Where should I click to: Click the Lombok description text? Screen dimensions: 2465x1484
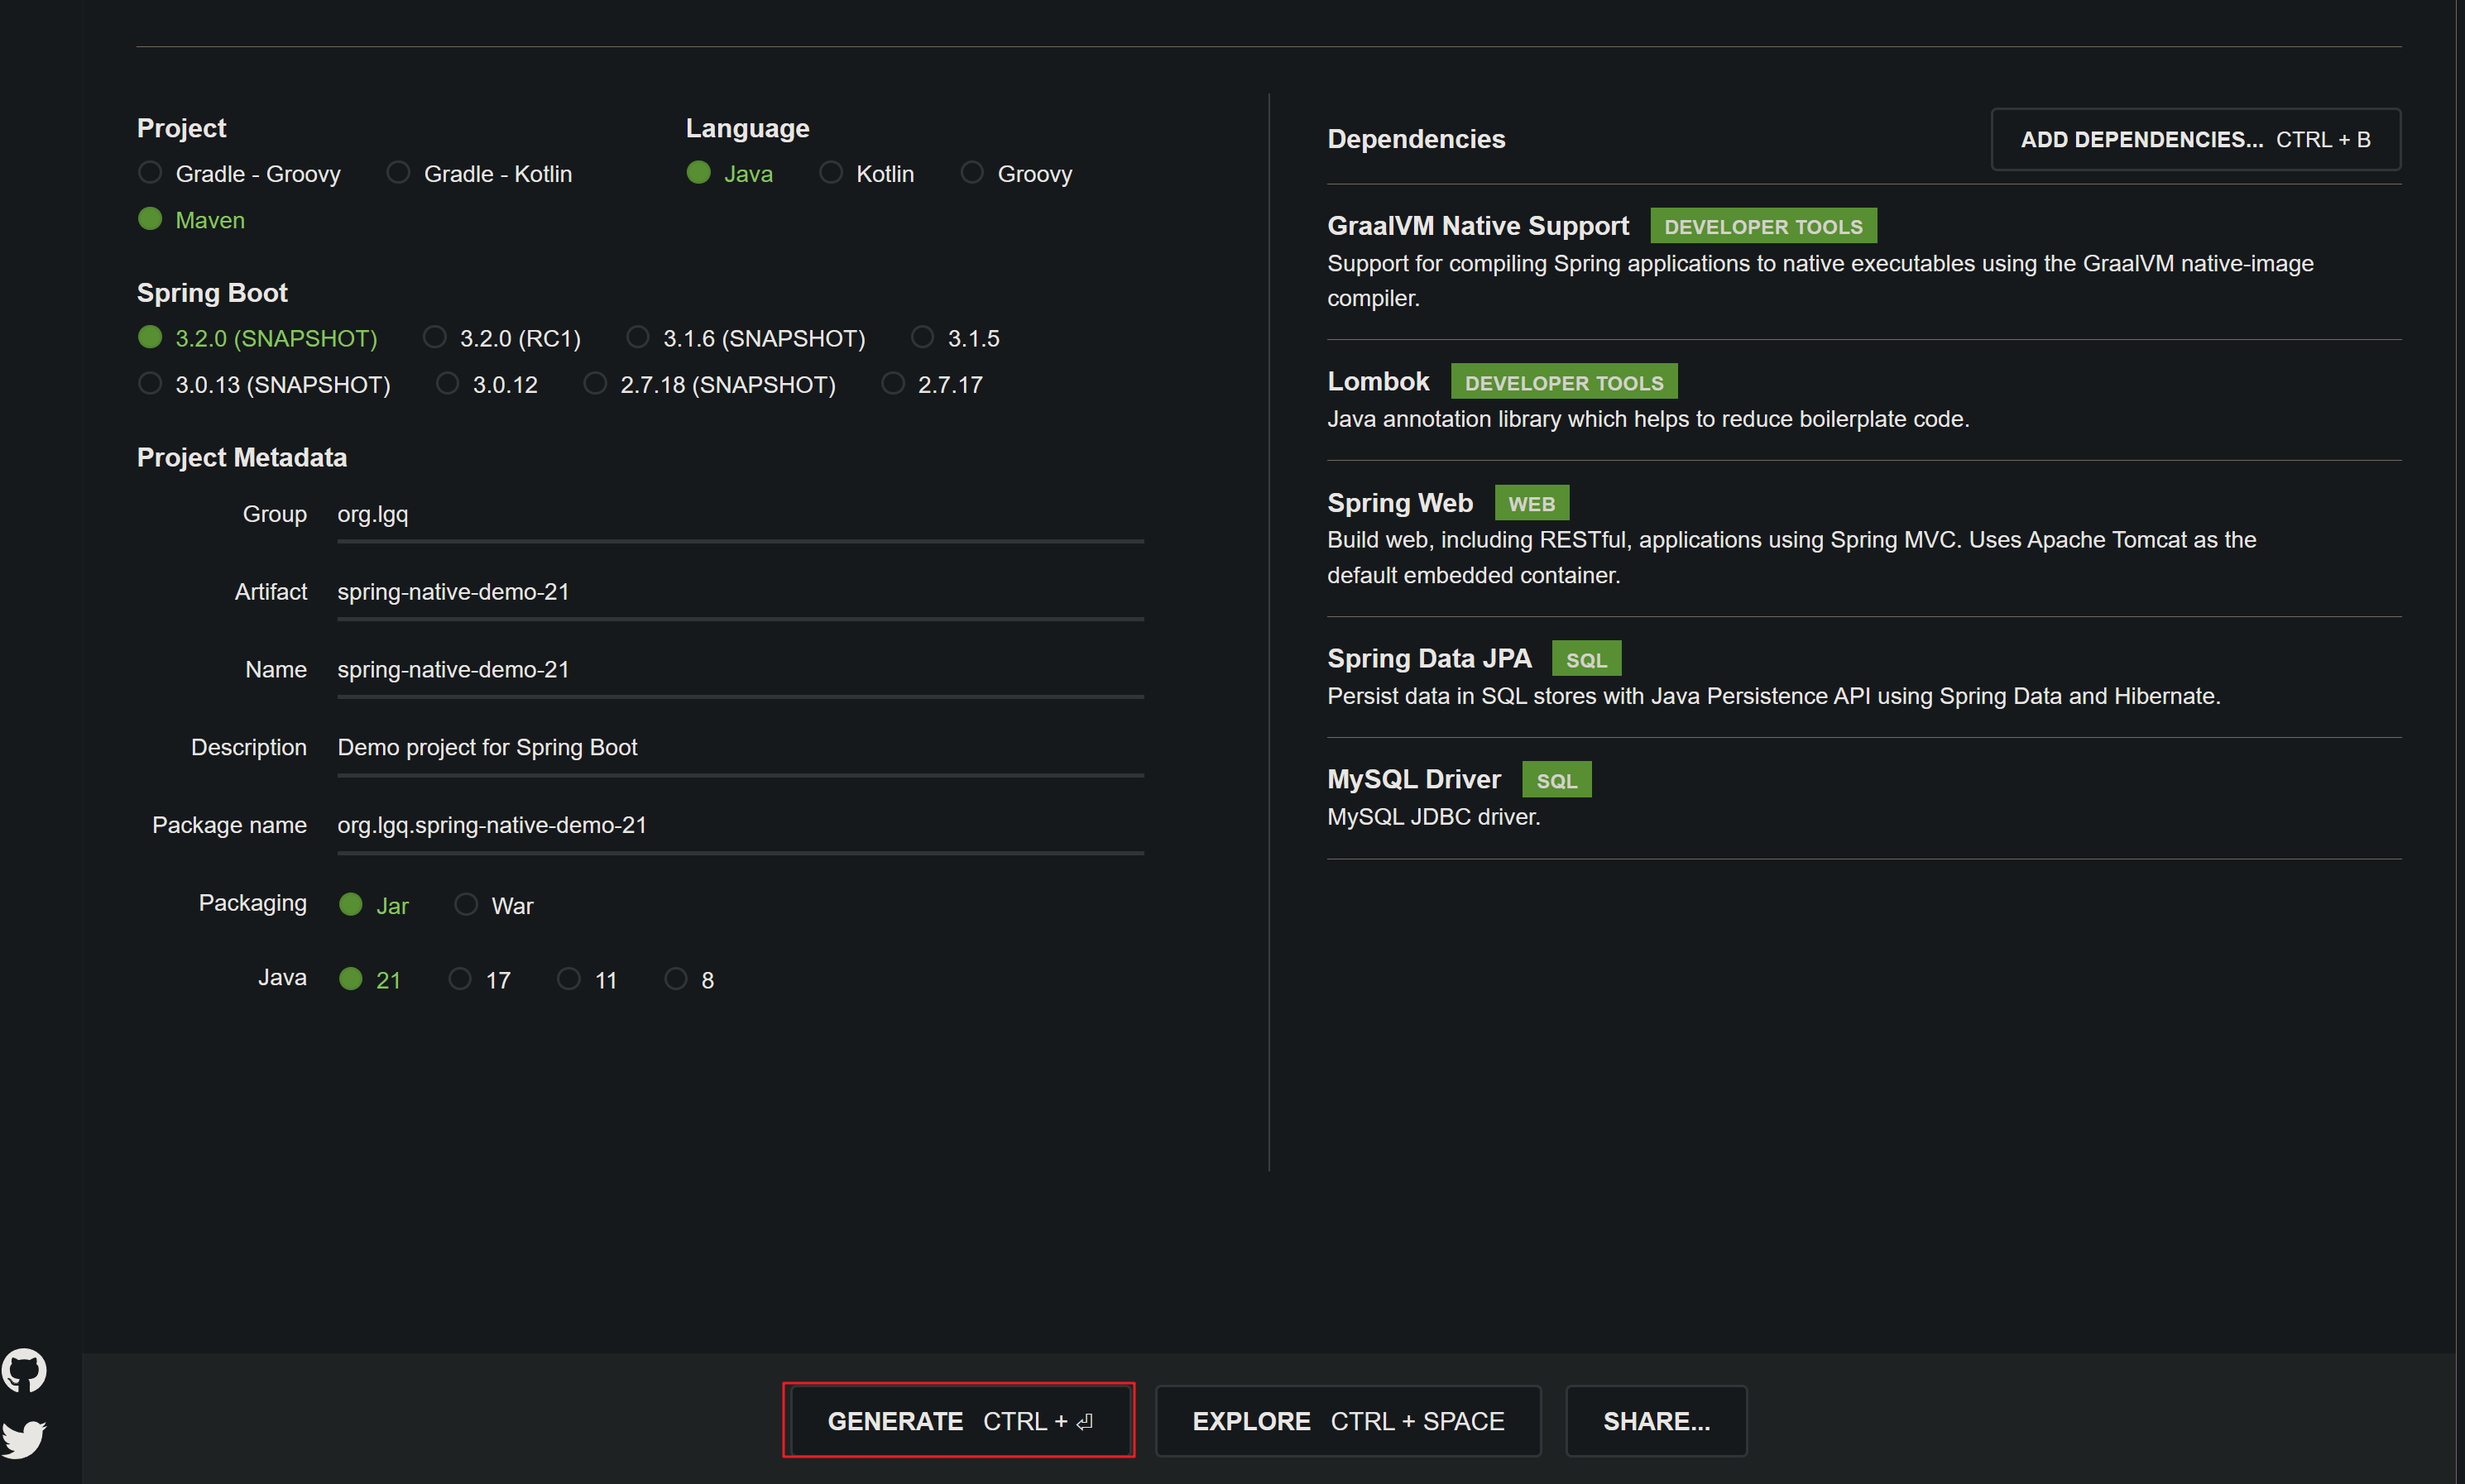click(1648, 419)
